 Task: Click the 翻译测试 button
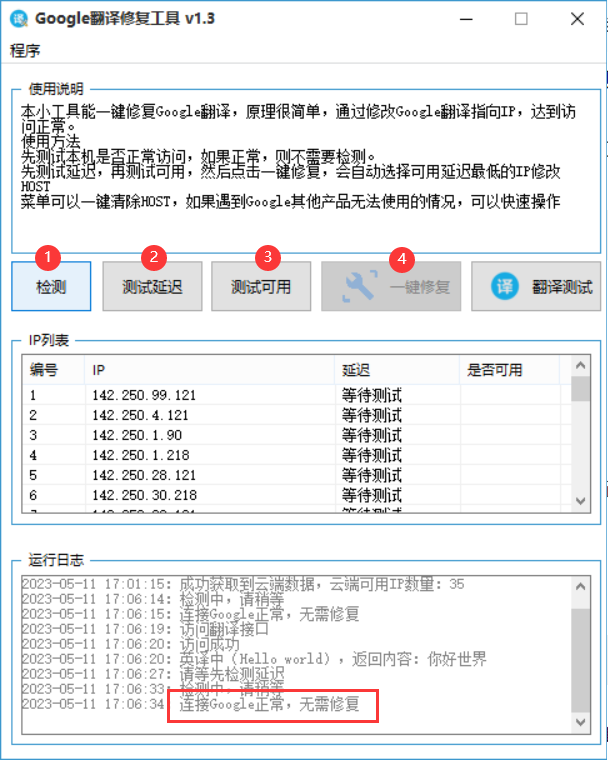click(536, 286)
